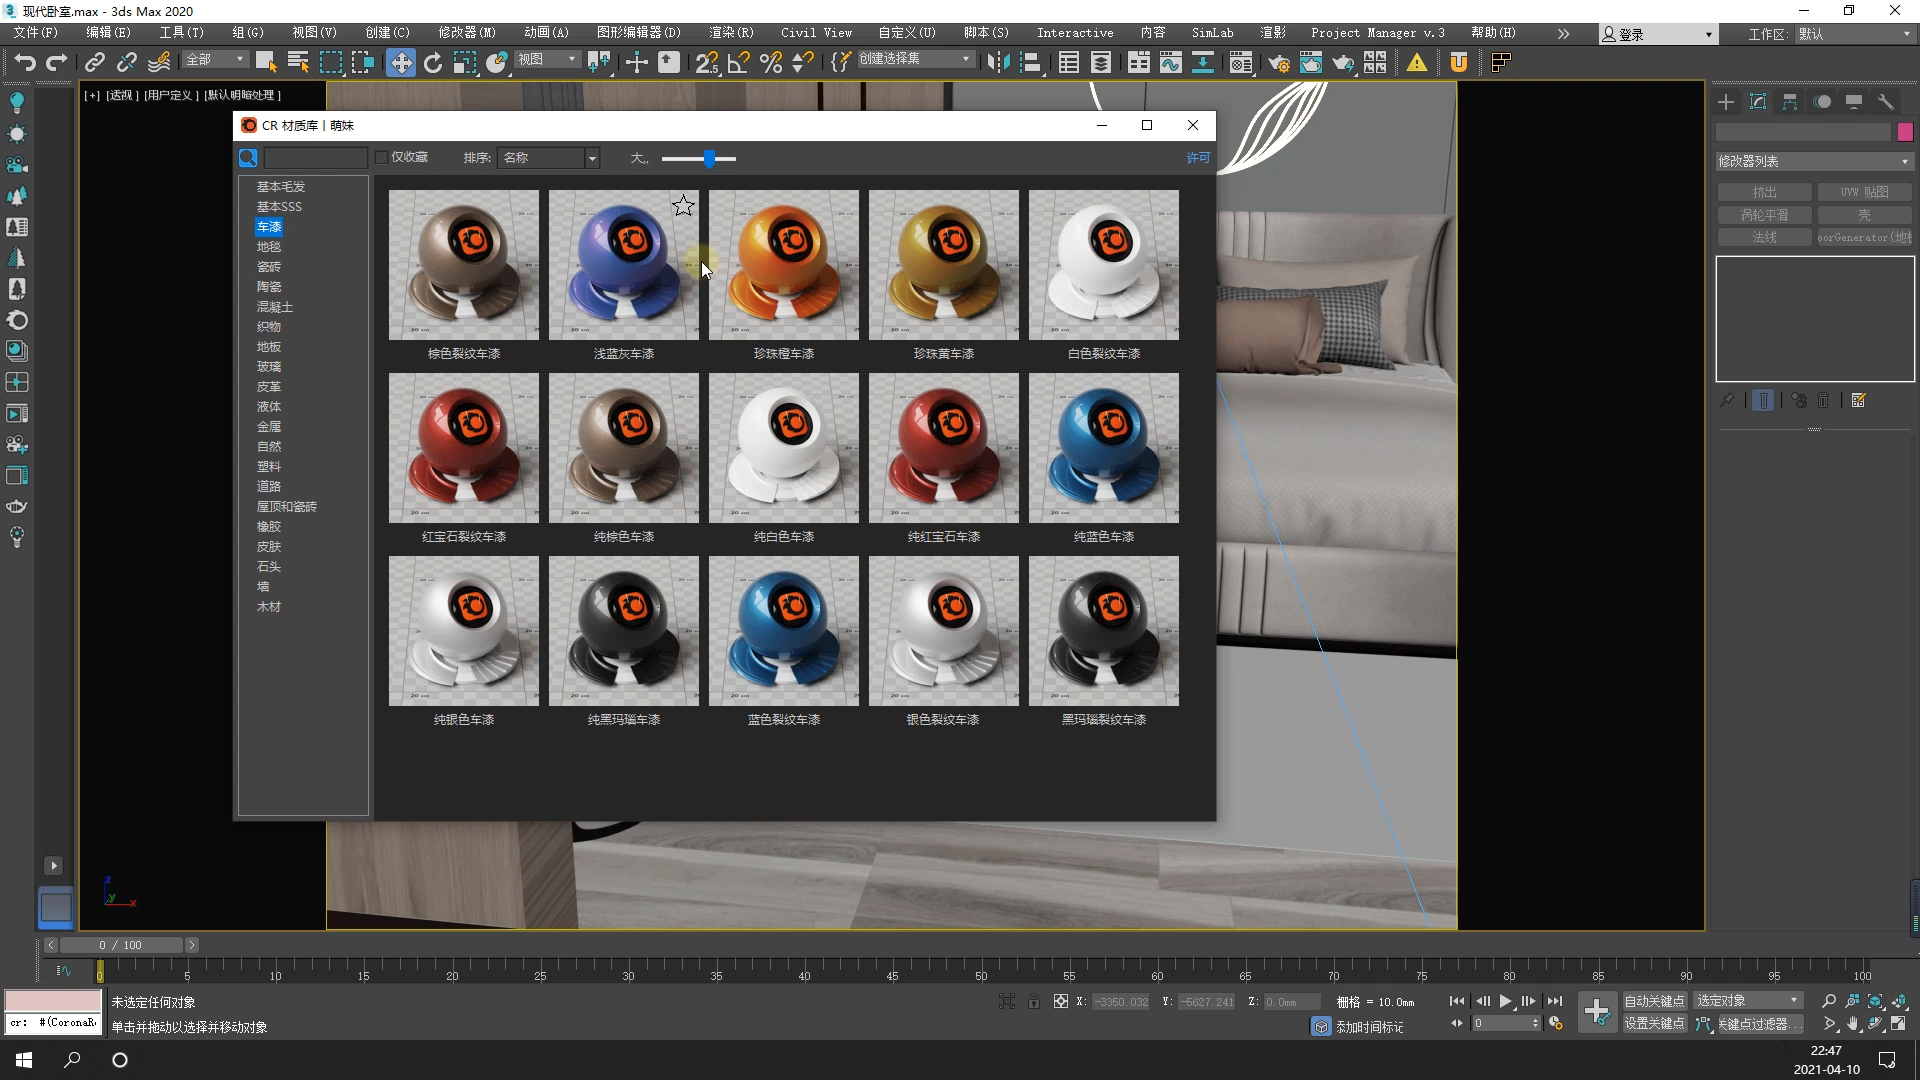The width and height of the screenshot is (1920, 1080).
Task: Expand the 修改器列表 dropdown
Action: pos(1814,161)
